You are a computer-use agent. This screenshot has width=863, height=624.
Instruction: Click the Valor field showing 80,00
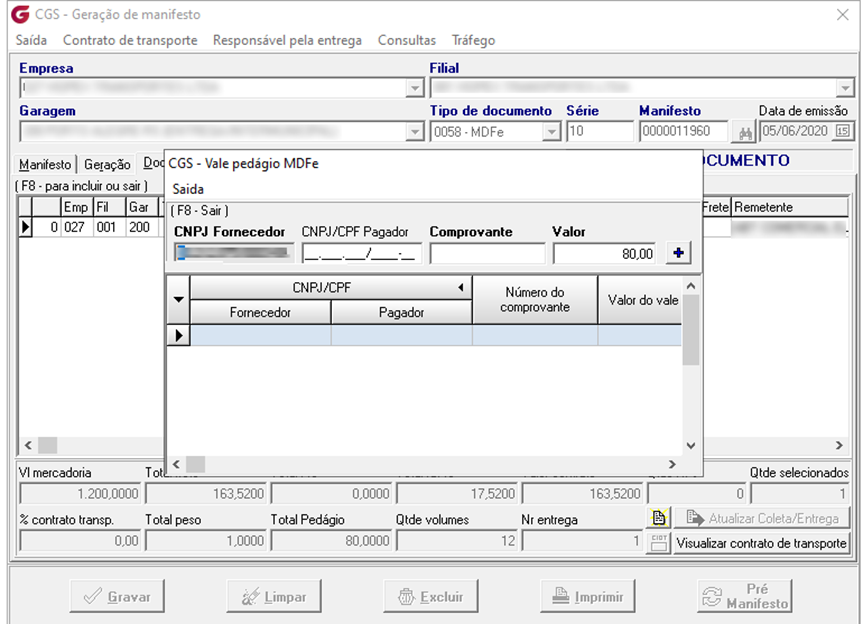[604, 253]
